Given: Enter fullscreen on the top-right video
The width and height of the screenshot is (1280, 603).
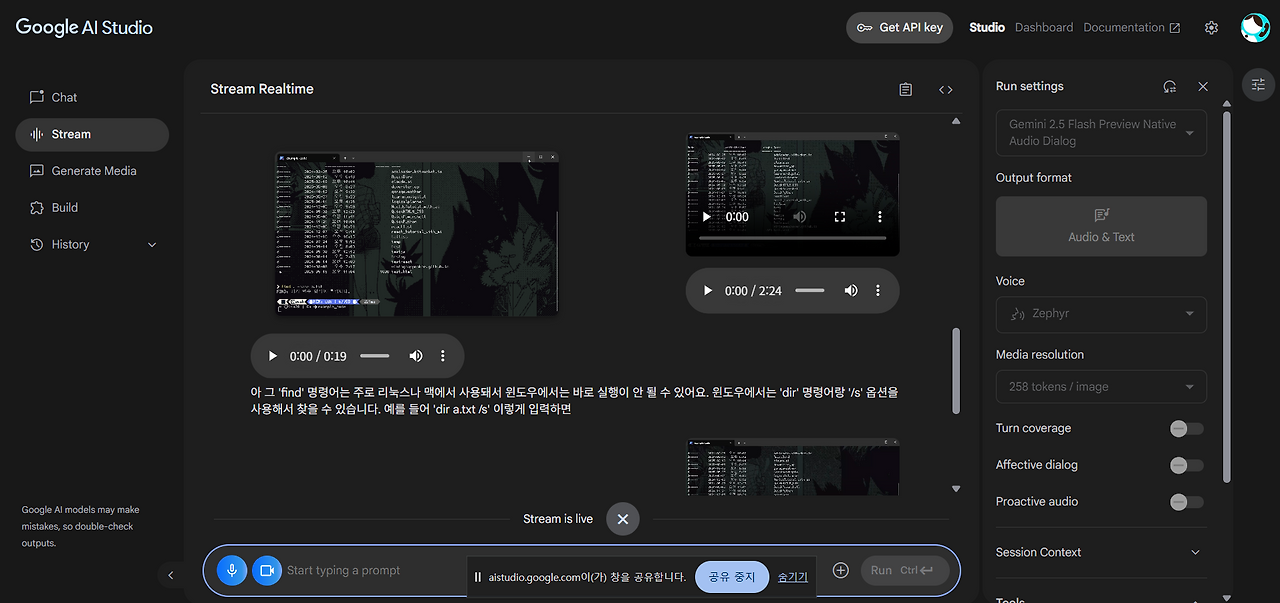Looking at the screenshot, I should [840, 217].
